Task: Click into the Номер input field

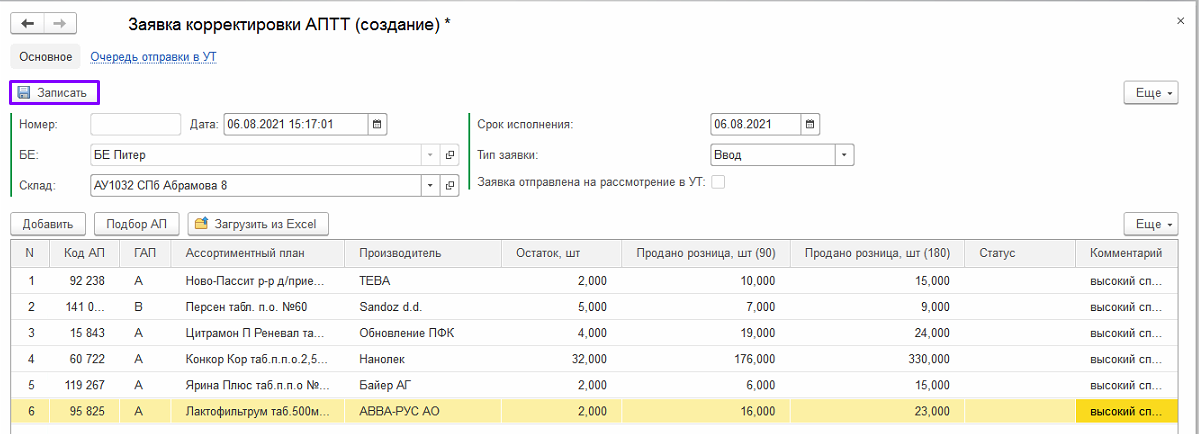Action: point(135,125)
